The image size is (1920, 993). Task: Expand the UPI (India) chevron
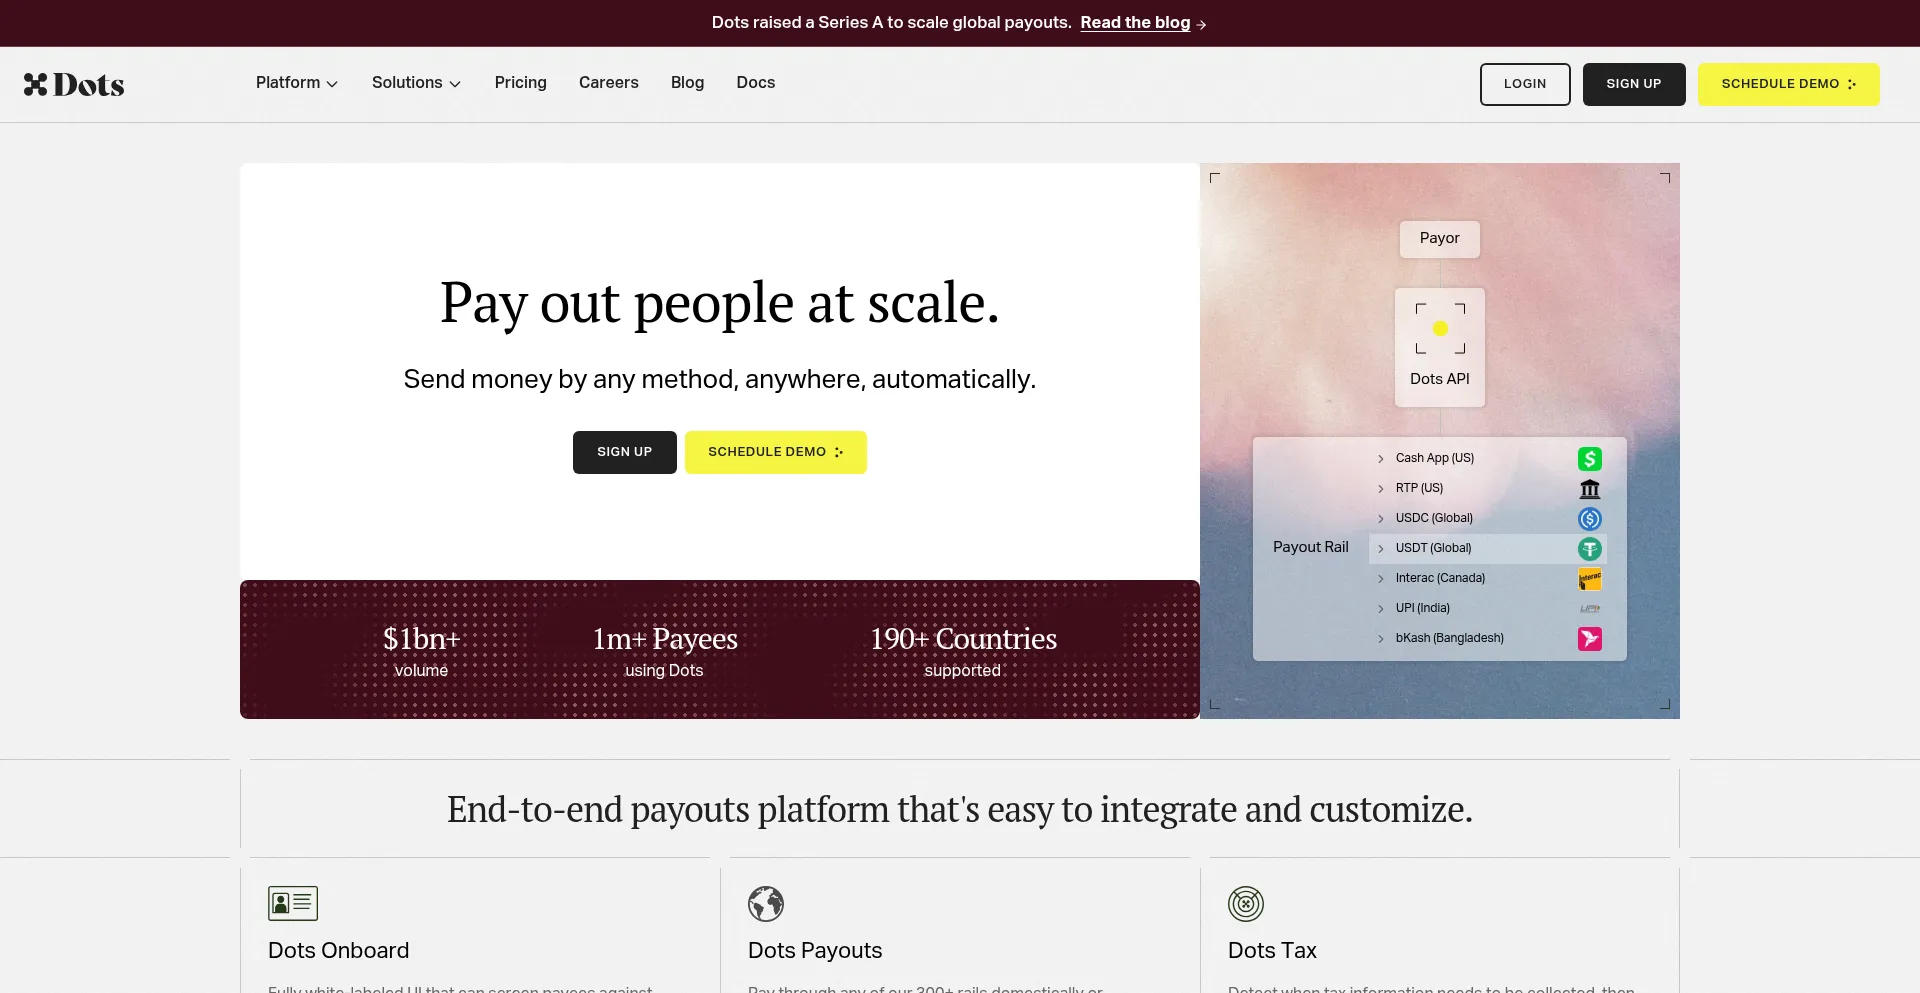(1381, 609)
